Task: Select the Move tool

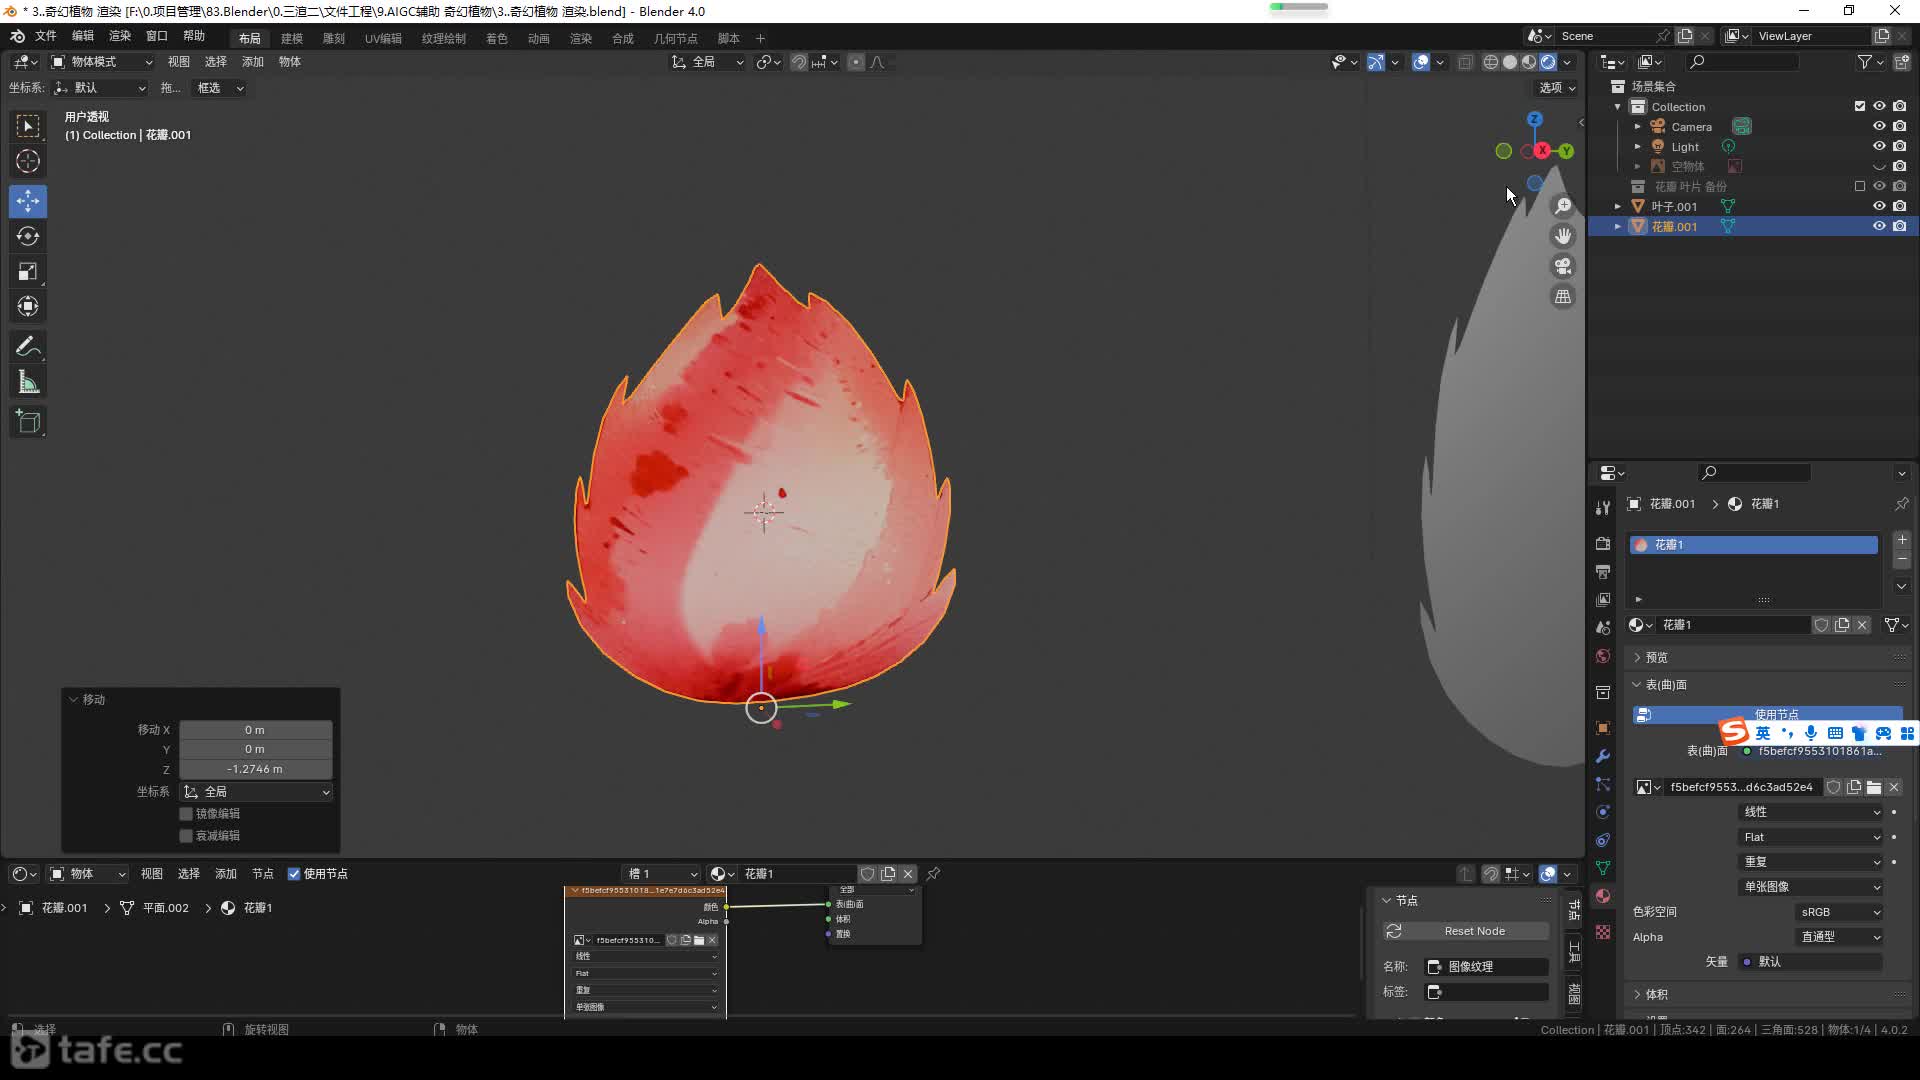Action: click(28, 201)
